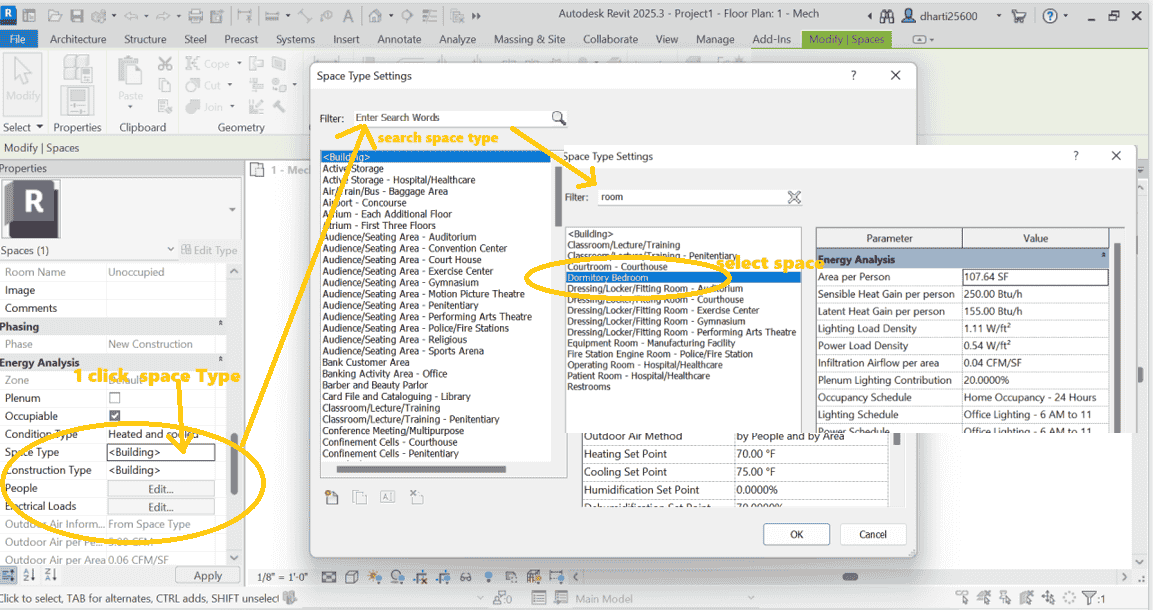This screenshot has height=610, width=1153.
Task: Select Bank Customer Area list entry
Action: click(x=365, y=362)
